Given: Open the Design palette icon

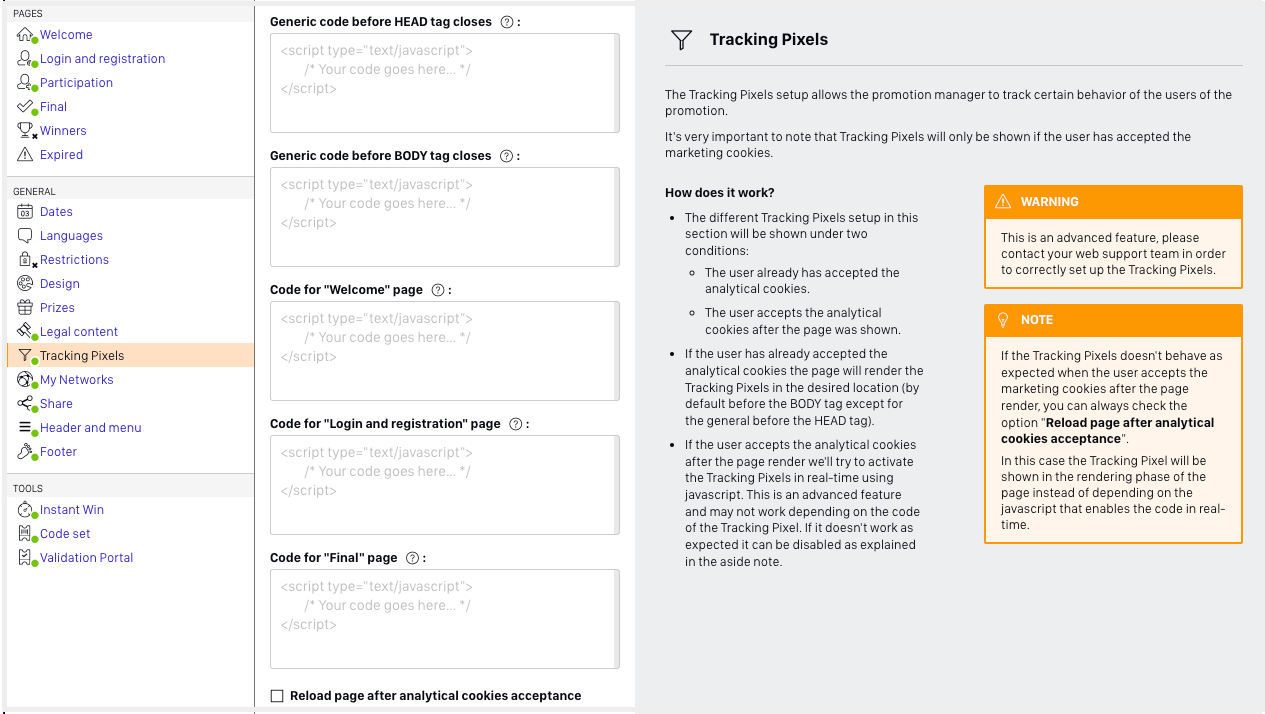Looking at the screenshot, I should click(x=24, y=283).
